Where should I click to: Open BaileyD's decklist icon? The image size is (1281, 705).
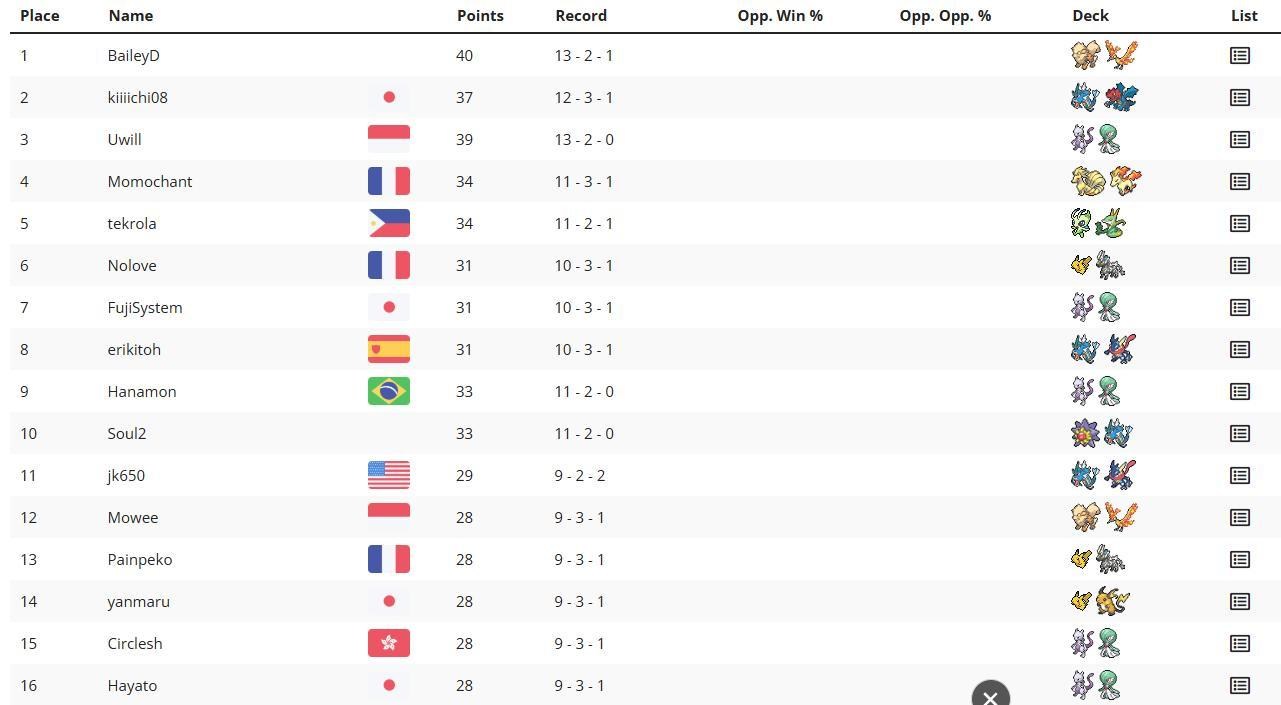click(x=1240, y=56)
